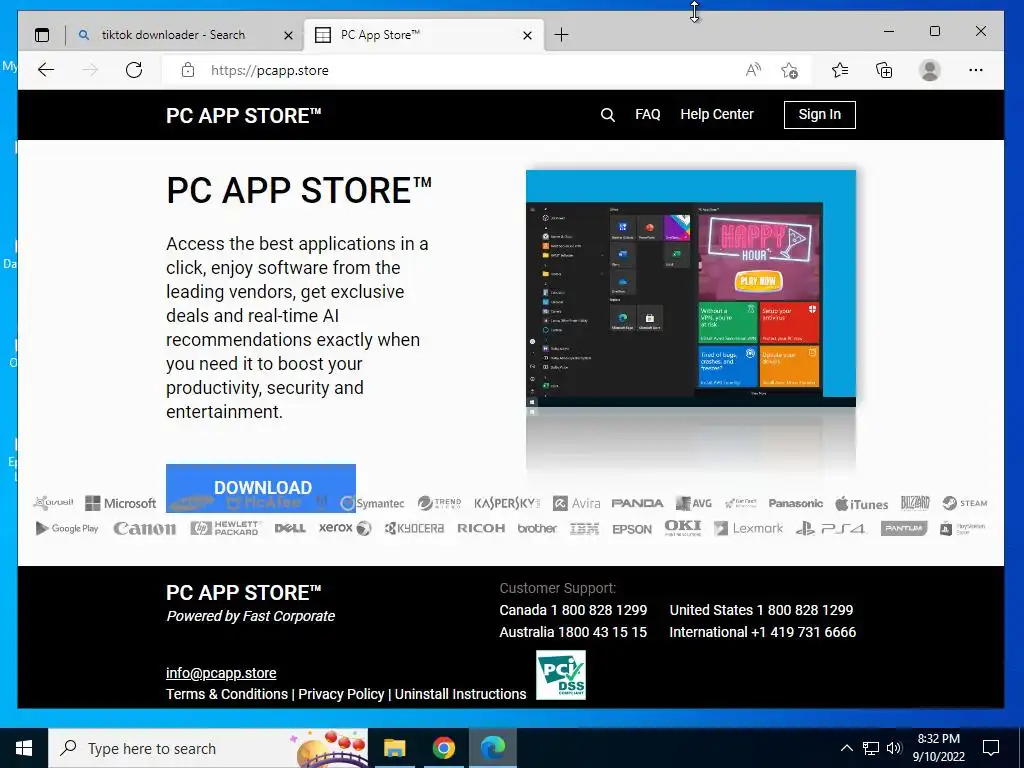
Task: Open a new browser tab
Action: pyautogui.click(x=561, y=35)
